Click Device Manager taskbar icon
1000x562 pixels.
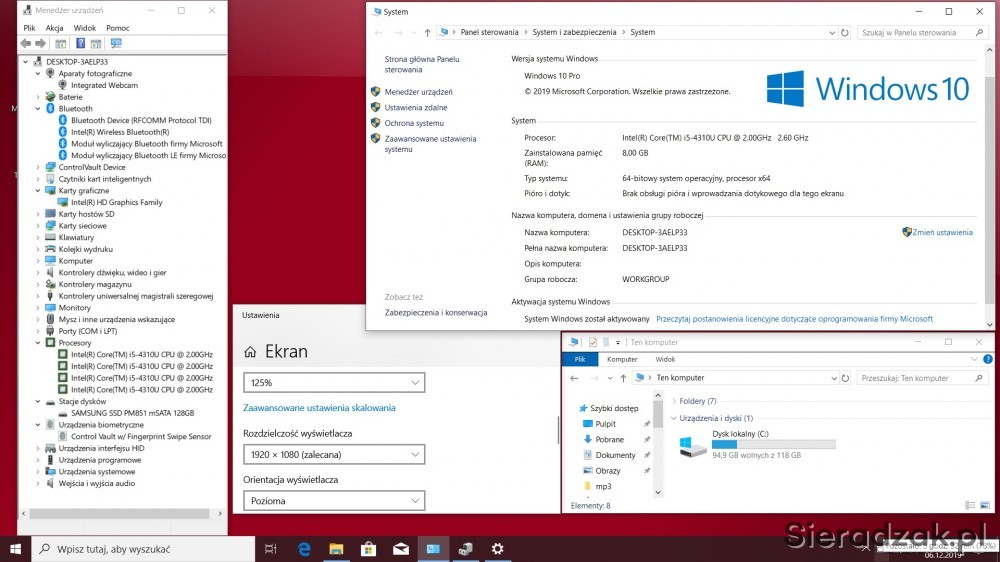466,549
